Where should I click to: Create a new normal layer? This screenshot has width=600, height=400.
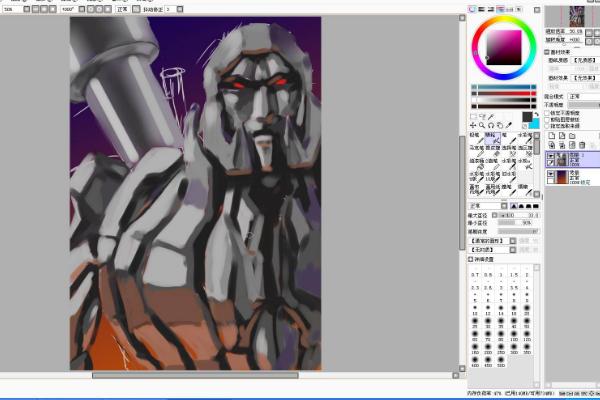click(x=552, y=135)
